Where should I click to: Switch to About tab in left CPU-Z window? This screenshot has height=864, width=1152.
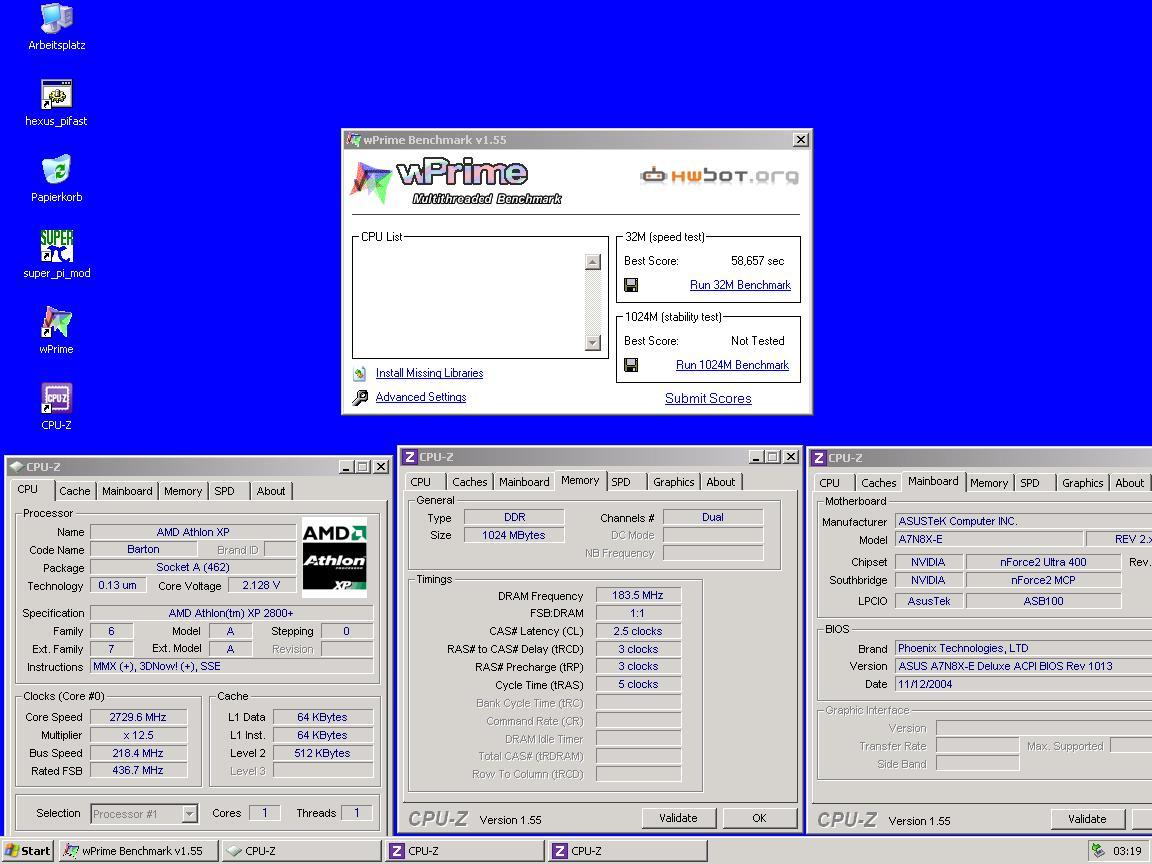pos(271,491)
